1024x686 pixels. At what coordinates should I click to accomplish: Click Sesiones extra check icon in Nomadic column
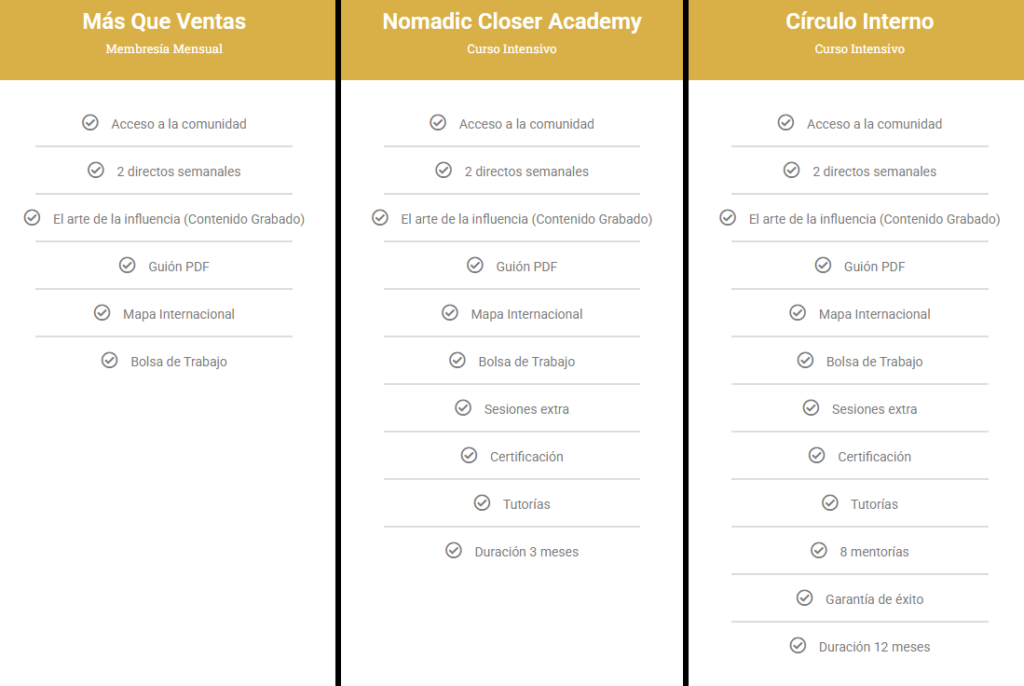coord(462,408)
